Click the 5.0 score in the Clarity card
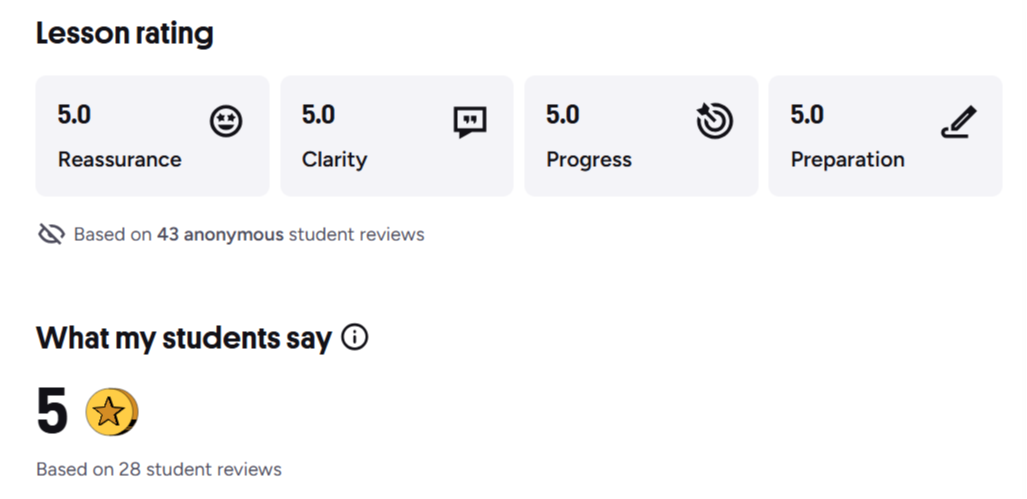This screenshot has height=499, width=1027. click(x=318, y=115)
